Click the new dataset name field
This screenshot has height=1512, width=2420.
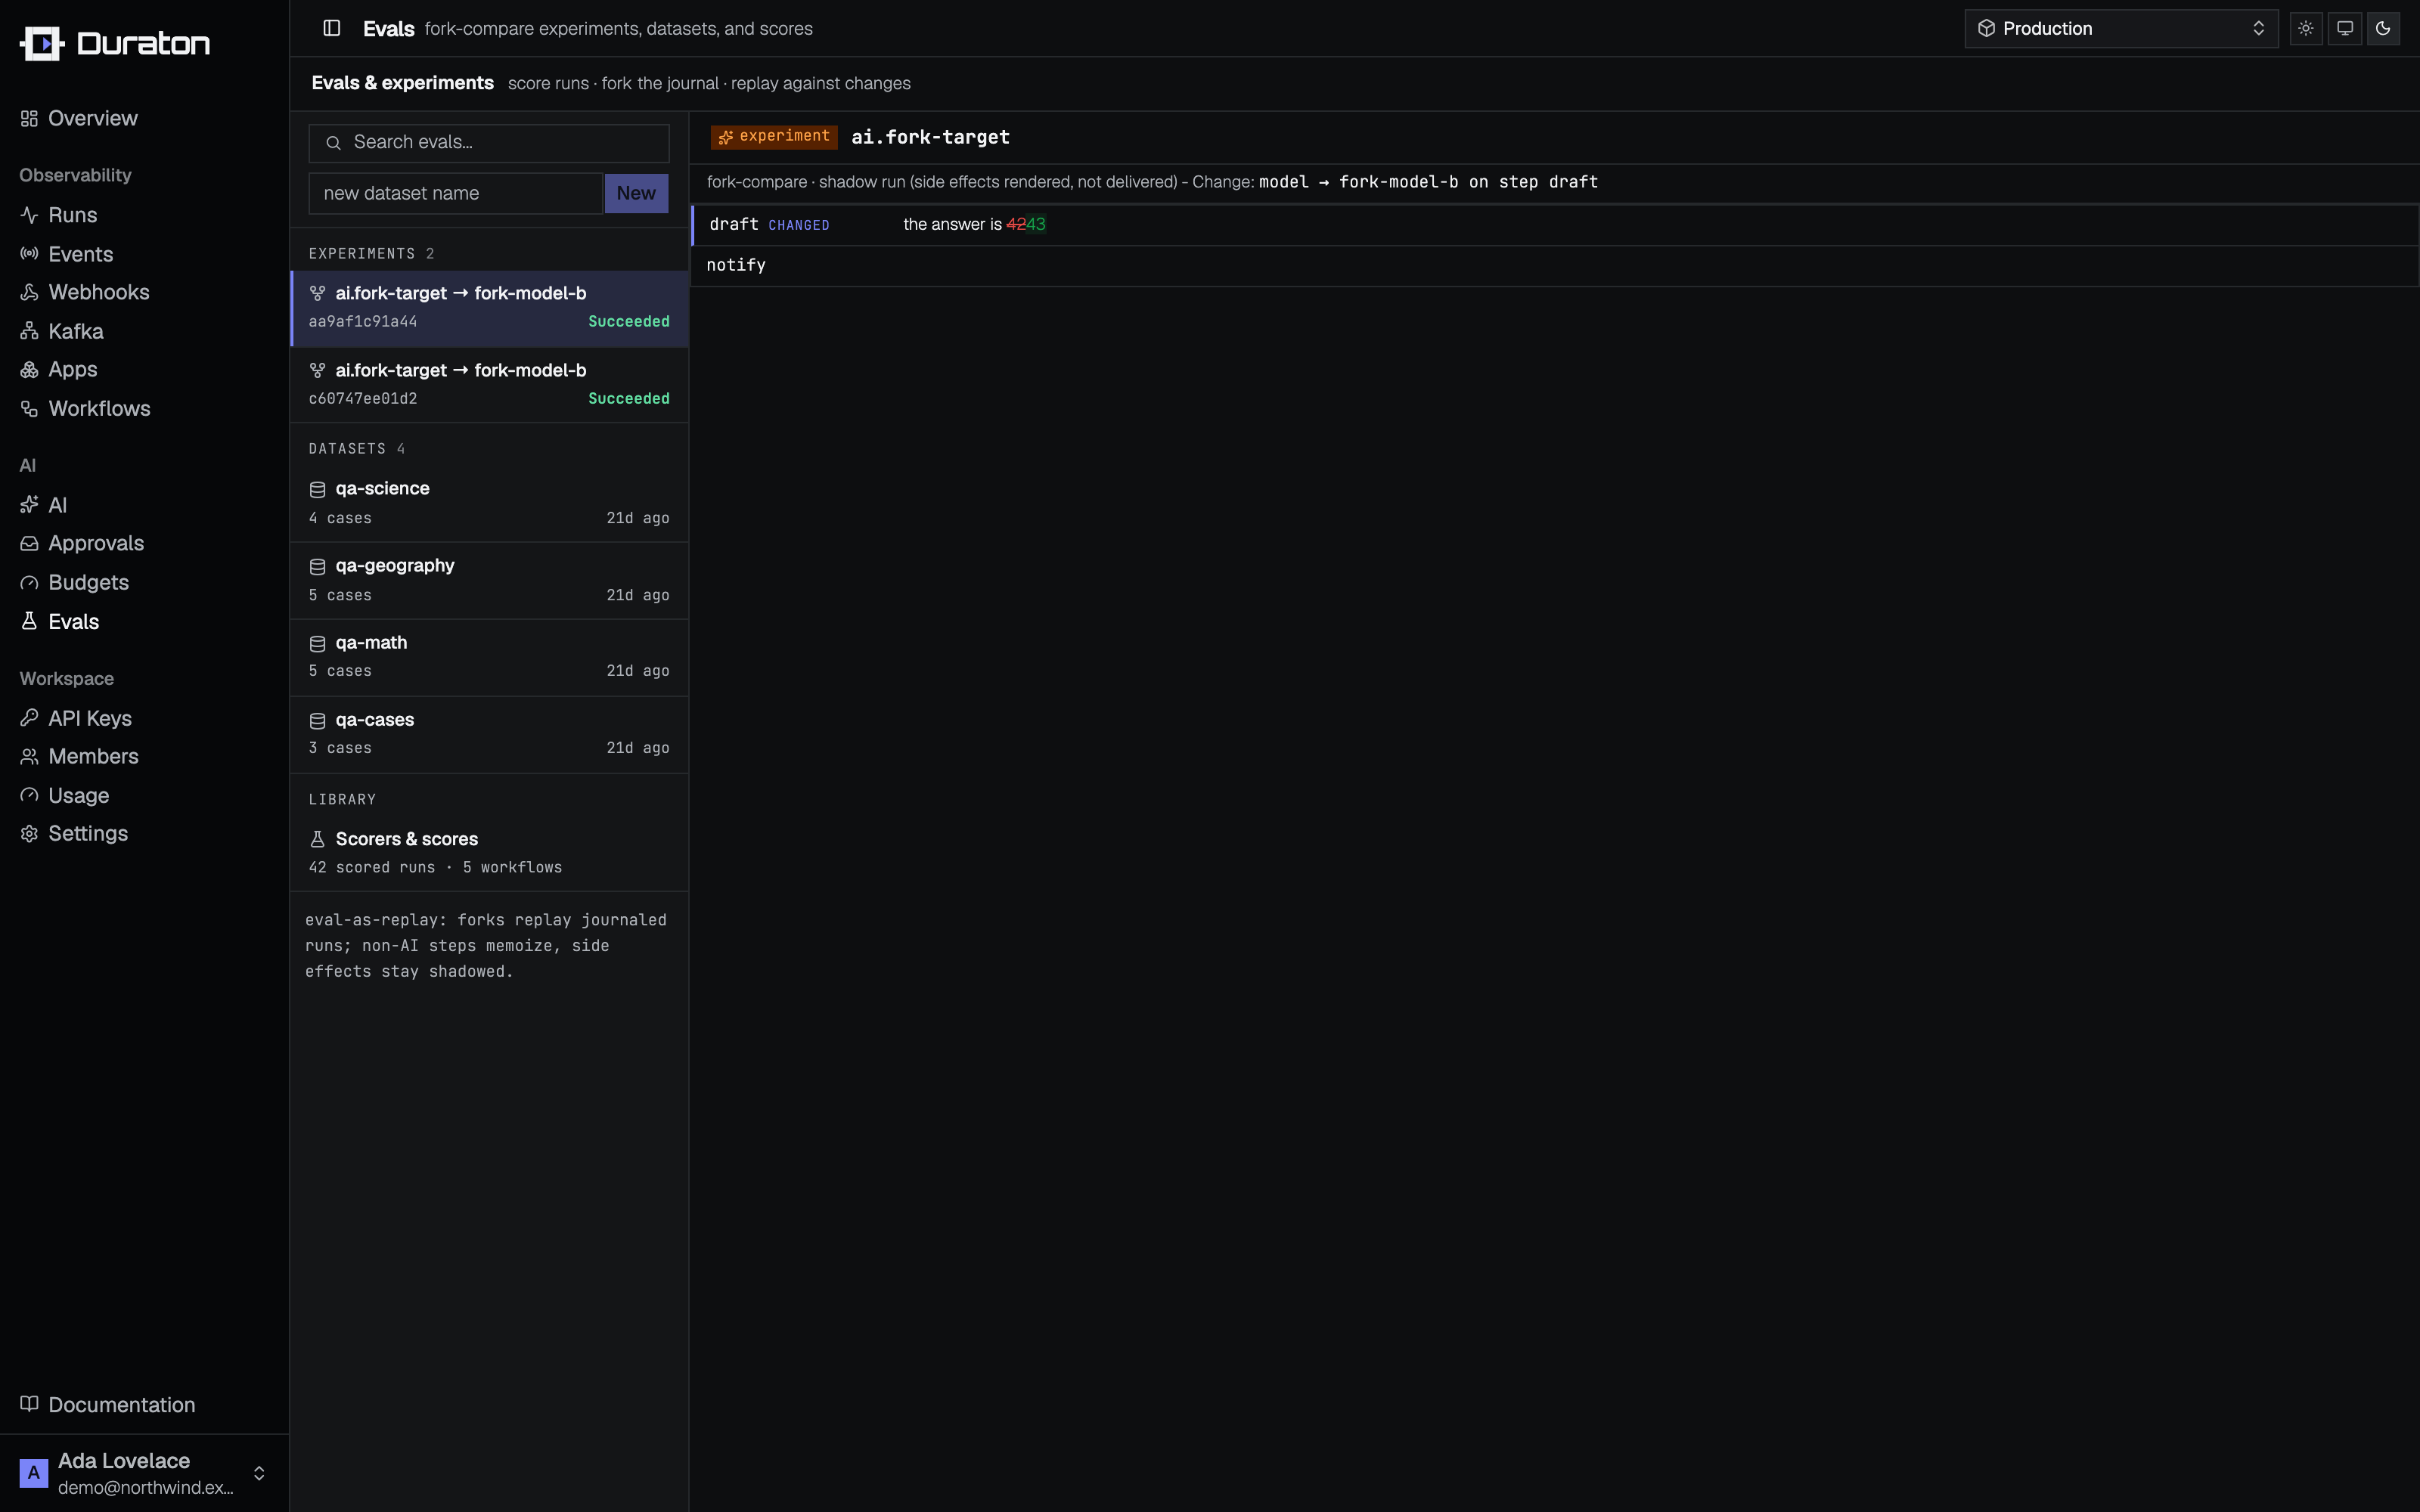(x=456, y=193)
